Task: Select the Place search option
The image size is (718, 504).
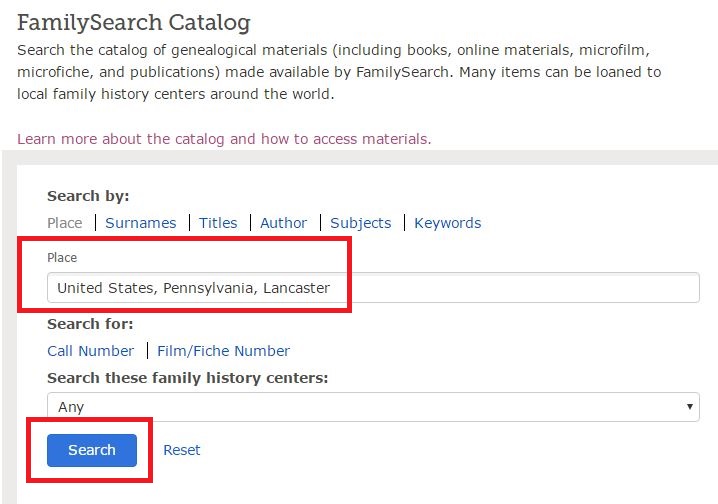Action: pos(65,223)
